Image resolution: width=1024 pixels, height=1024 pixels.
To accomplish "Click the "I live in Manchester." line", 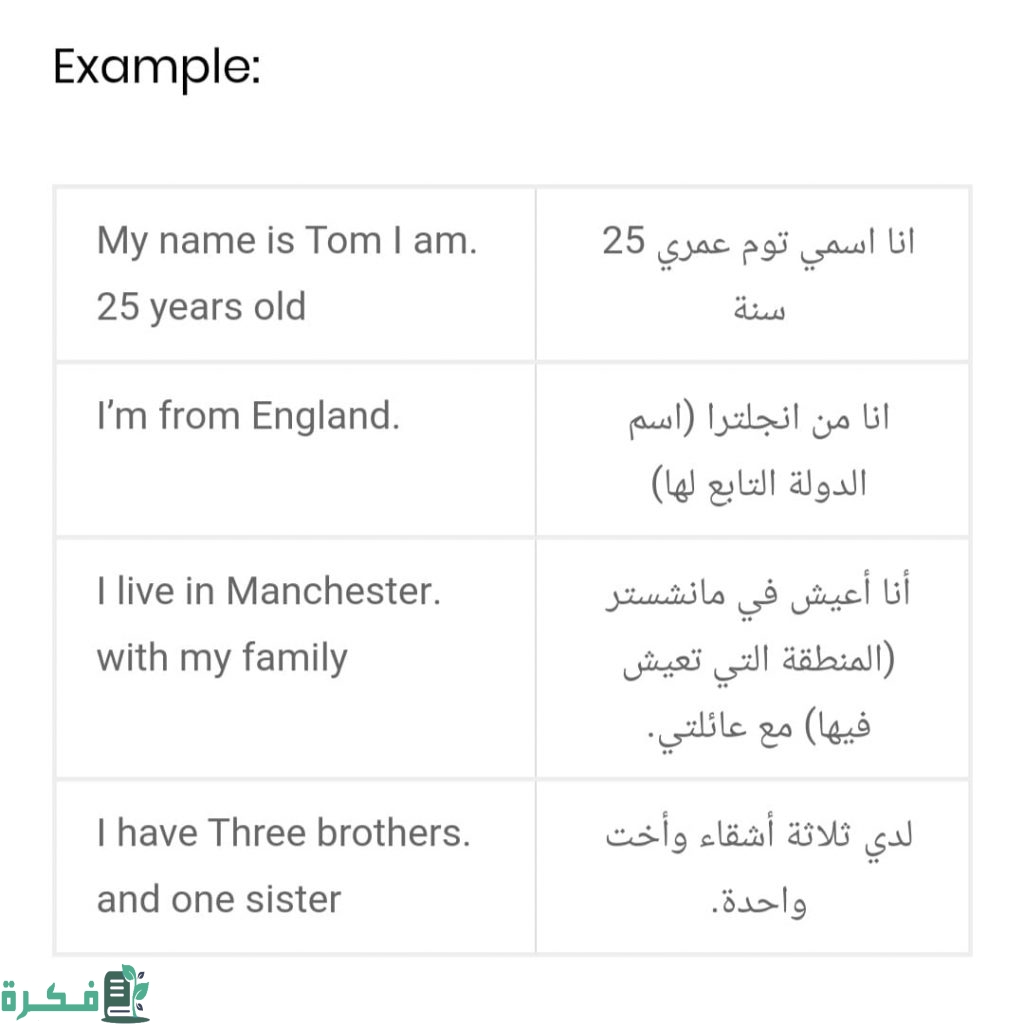I will point(269,590).
